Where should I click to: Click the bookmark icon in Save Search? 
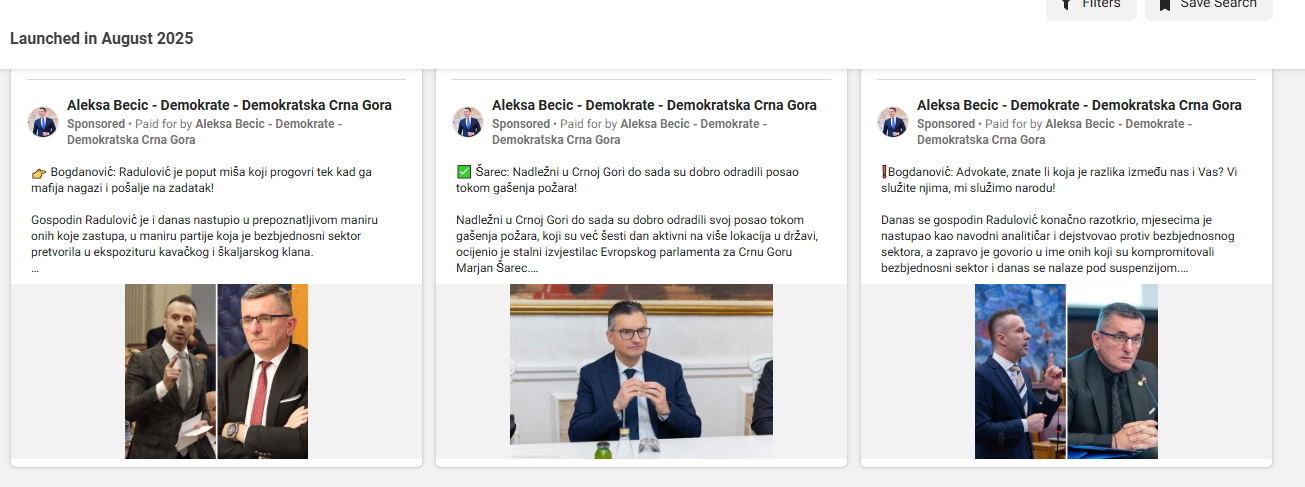pyautogui.click(x=1164, y=5)
